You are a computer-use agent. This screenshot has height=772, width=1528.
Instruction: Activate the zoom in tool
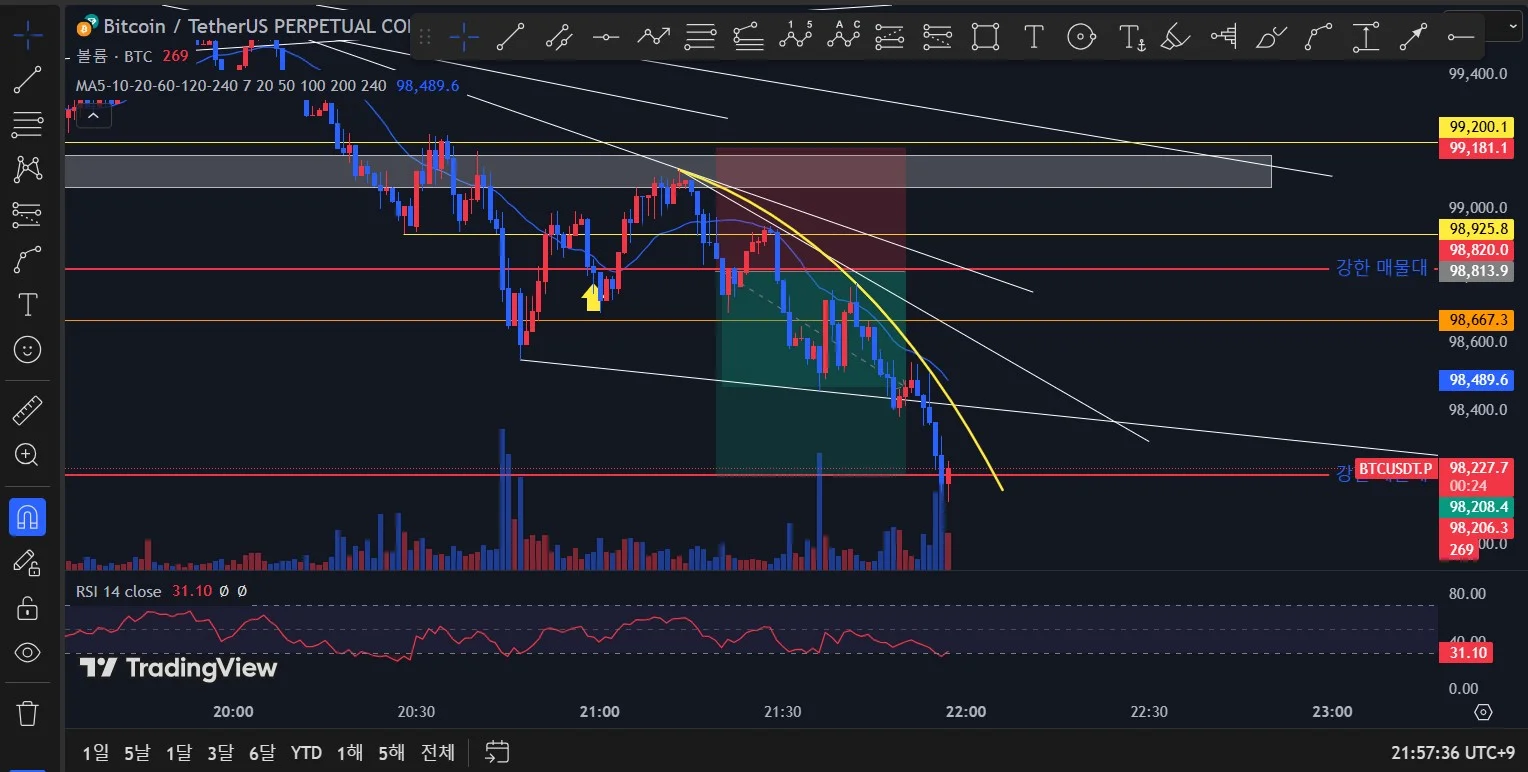coord(28,455)
